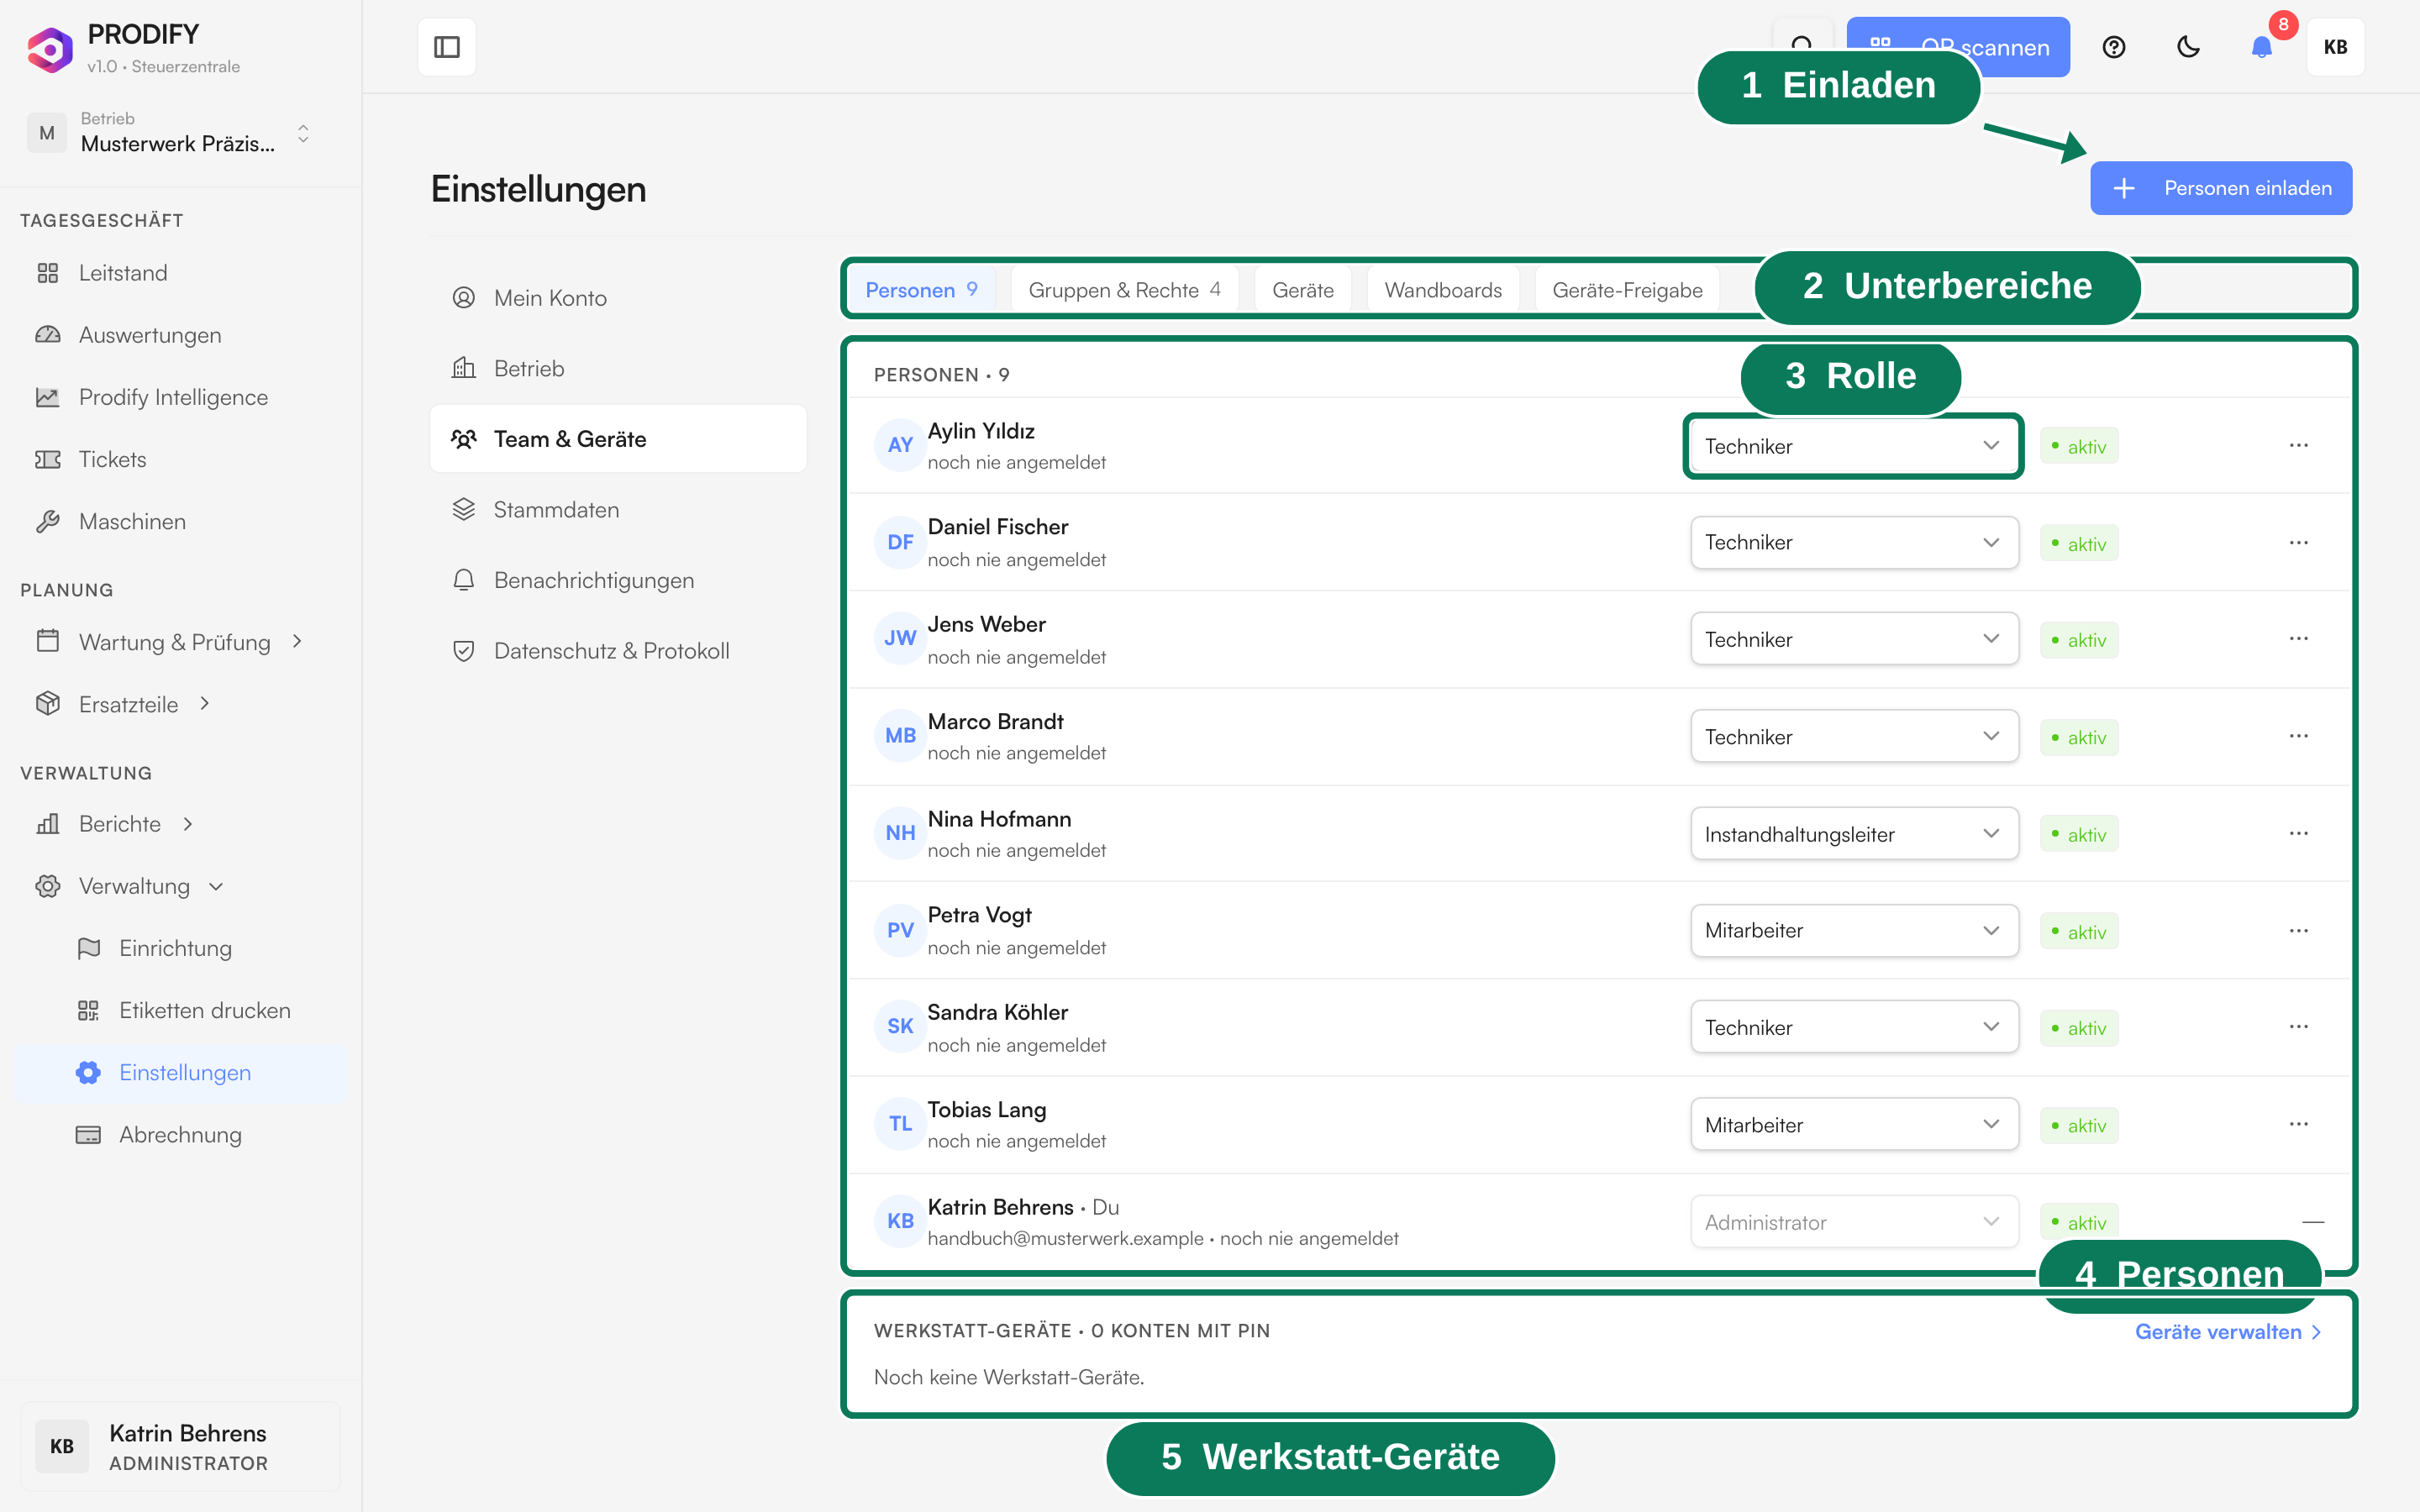Switch to Gruppen & Rechte tab
Image resolution: width=2420 pixels, height=1512 pixels.
tap(1124, 290)
